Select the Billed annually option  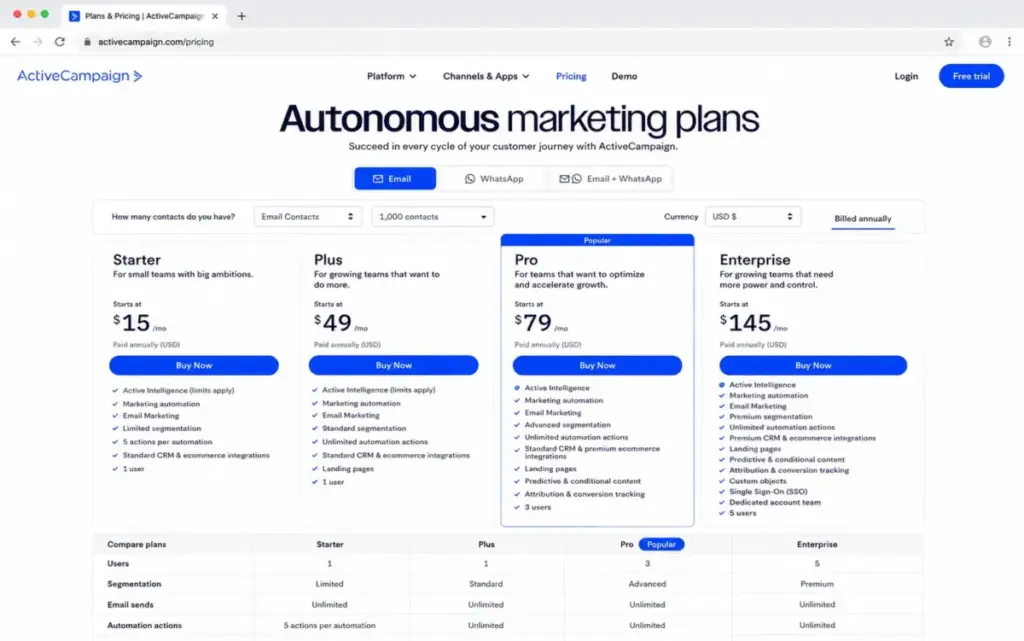(x=862, y=219)
